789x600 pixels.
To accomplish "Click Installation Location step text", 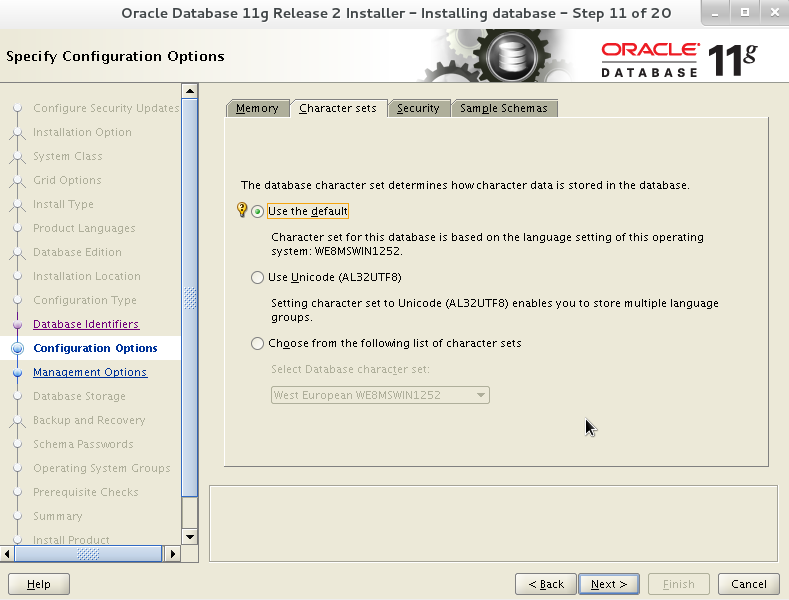I will [x=87, y=276].
